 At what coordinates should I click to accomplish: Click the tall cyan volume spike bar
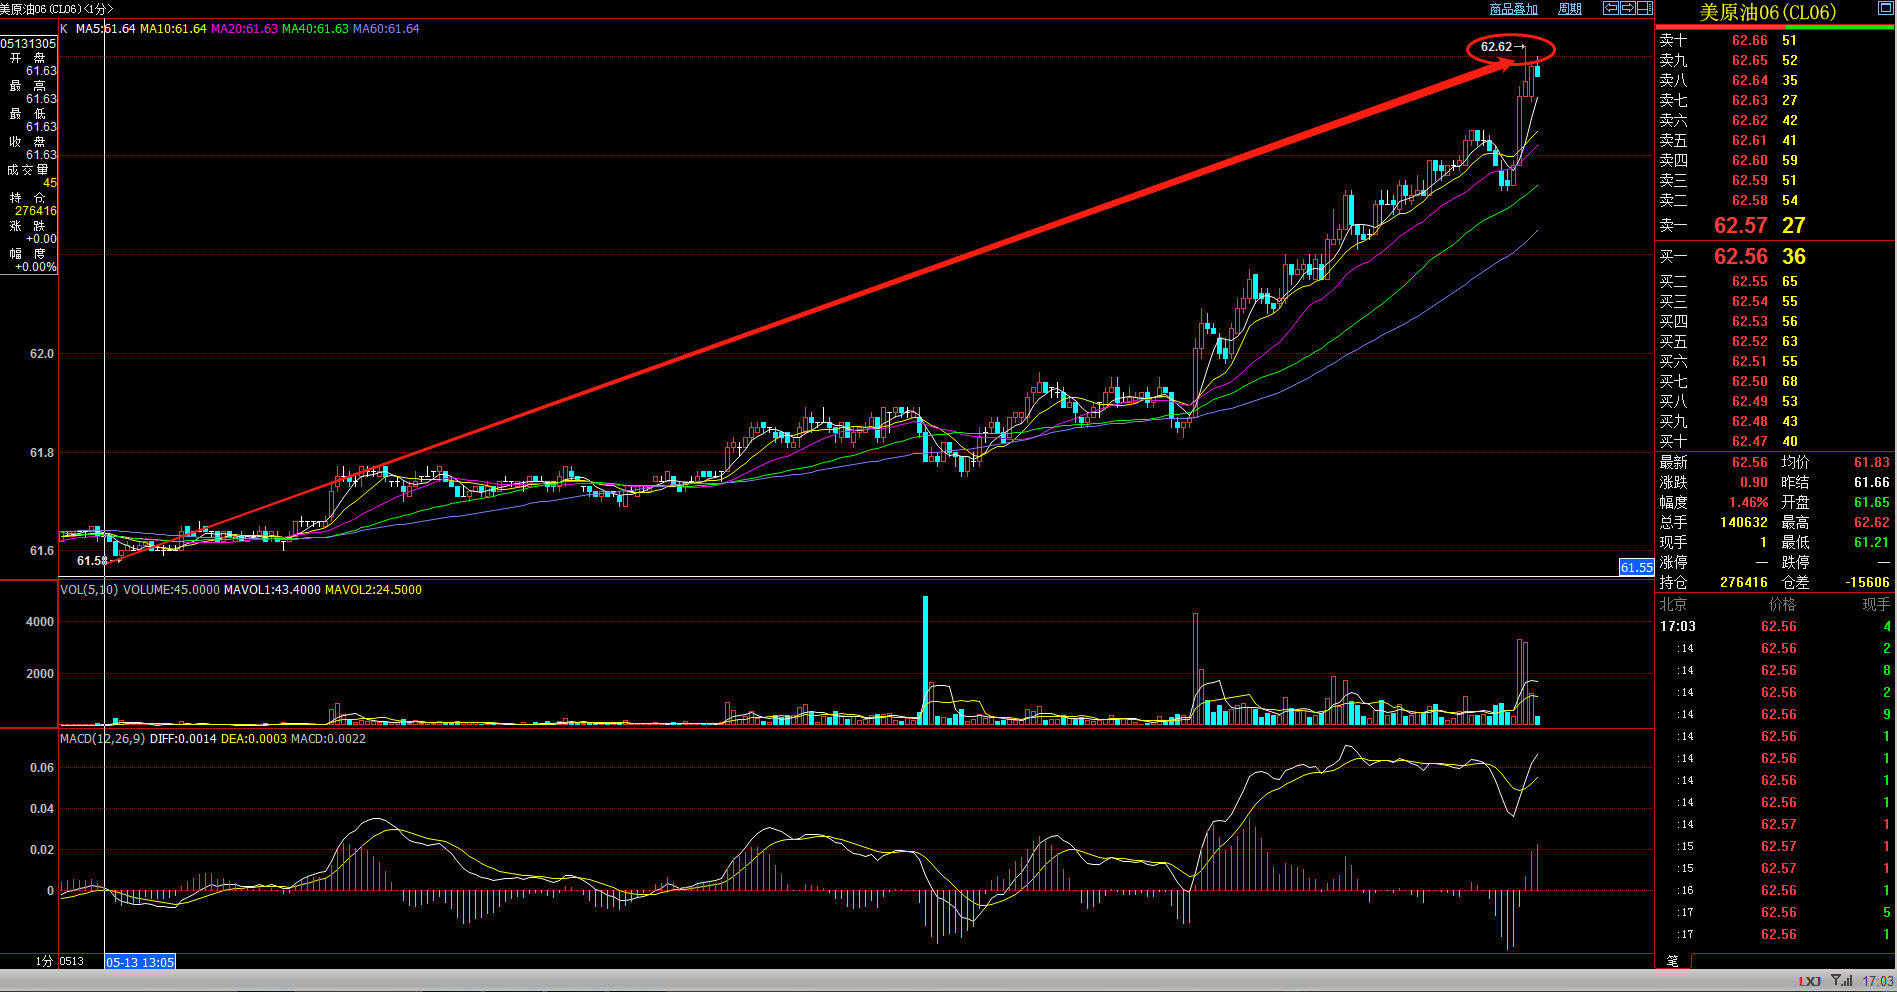coord(925,660)
